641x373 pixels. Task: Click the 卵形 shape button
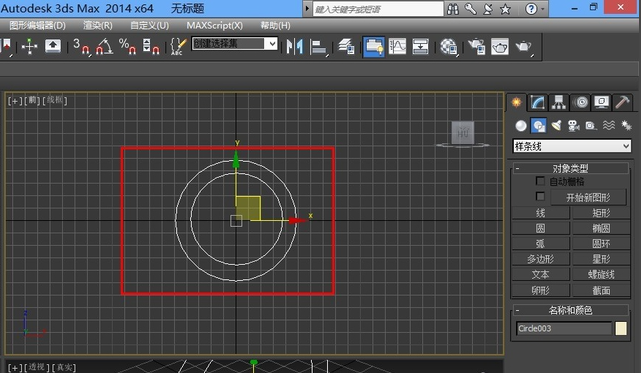pos(540,290)
